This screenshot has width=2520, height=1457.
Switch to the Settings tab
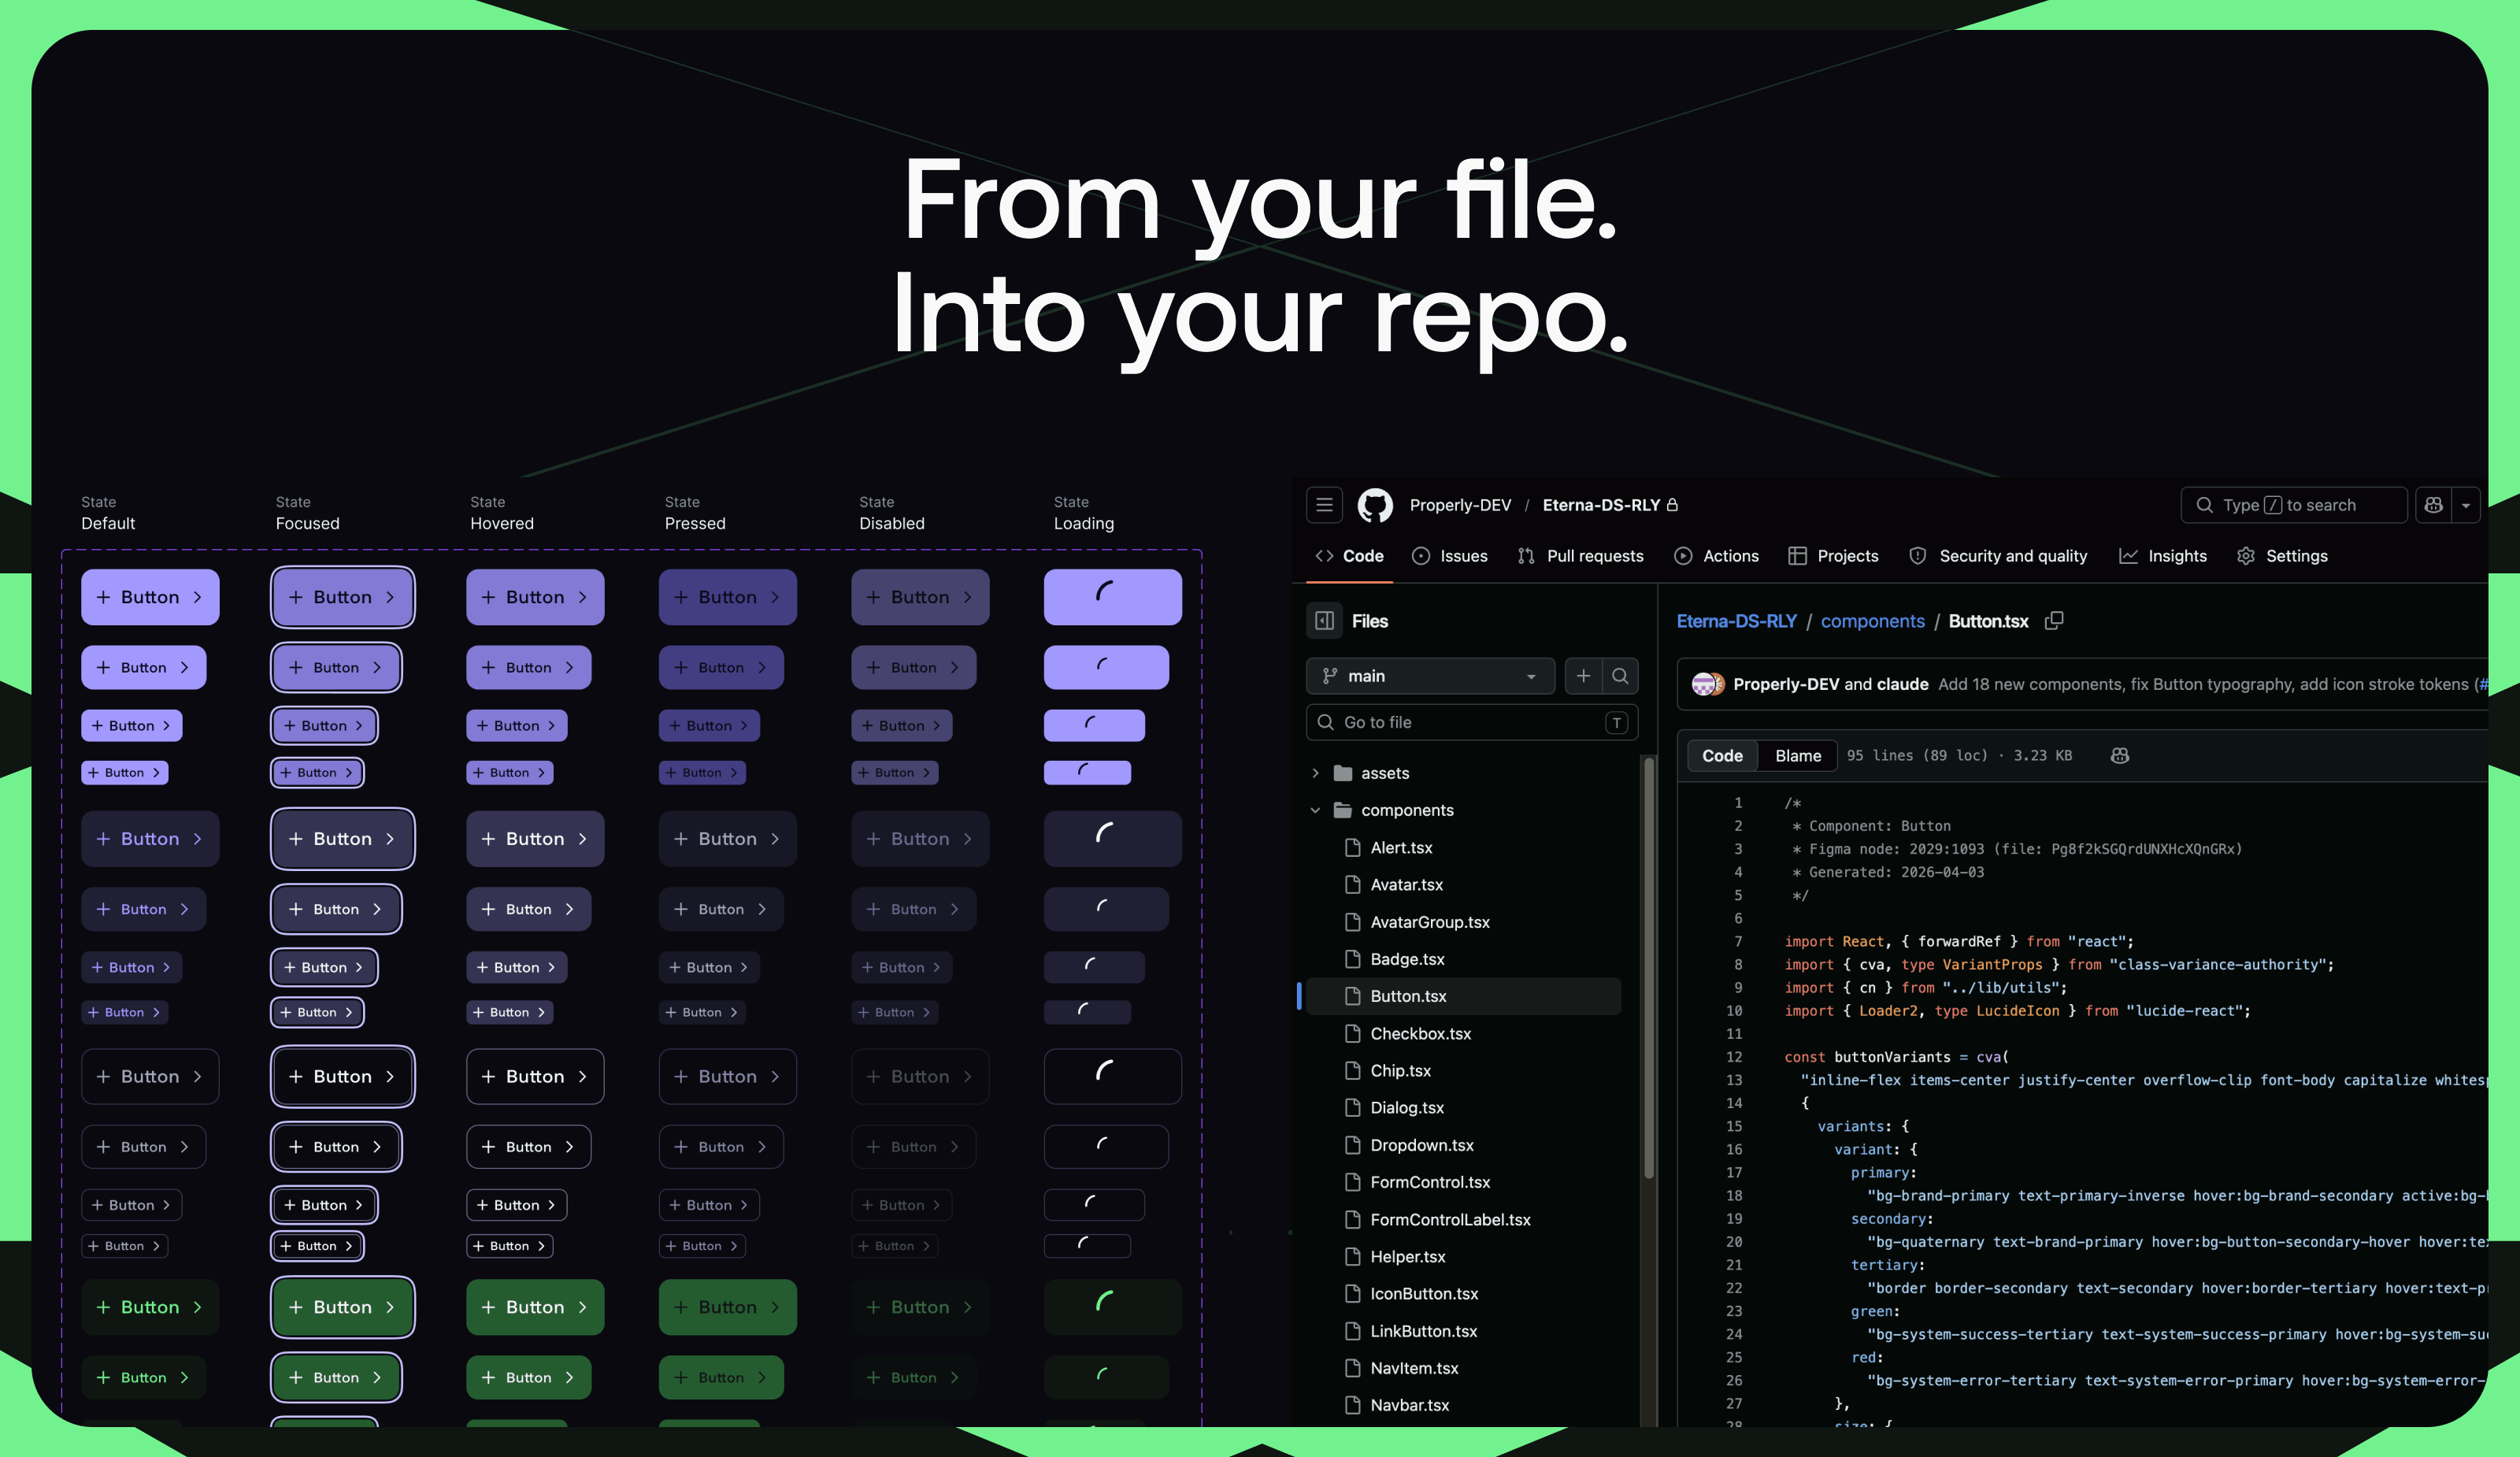(x=2282, y=556)
